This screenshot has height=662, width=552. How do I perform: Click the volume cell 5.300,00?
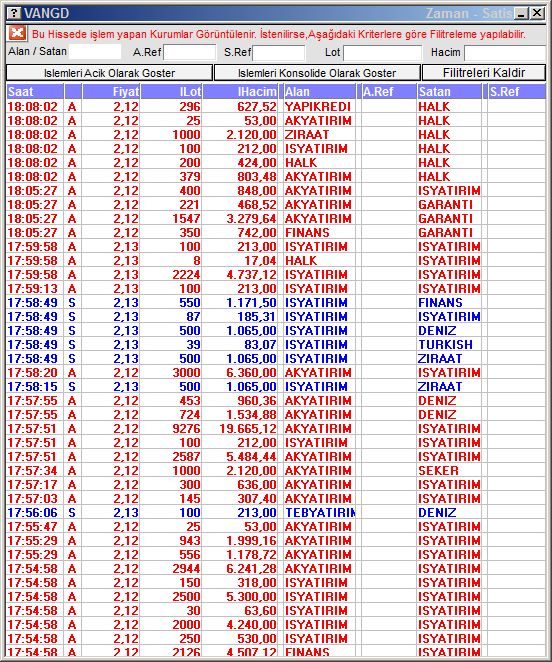[x=240, y=597]
